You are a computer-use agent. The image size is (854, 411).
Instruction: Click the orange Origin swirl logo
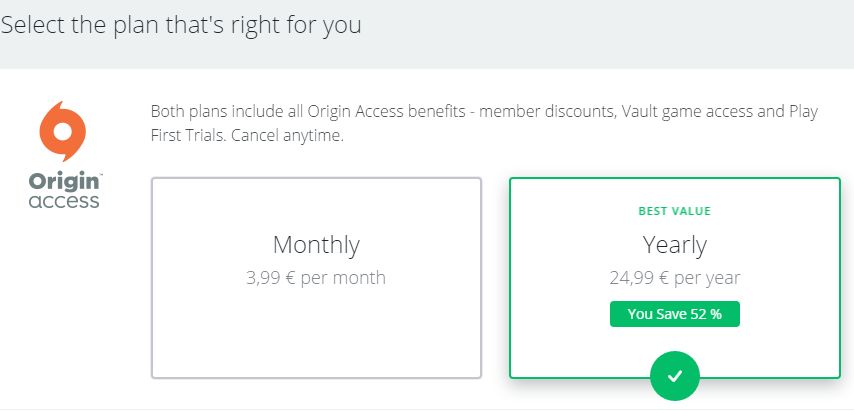click(63, 131)
